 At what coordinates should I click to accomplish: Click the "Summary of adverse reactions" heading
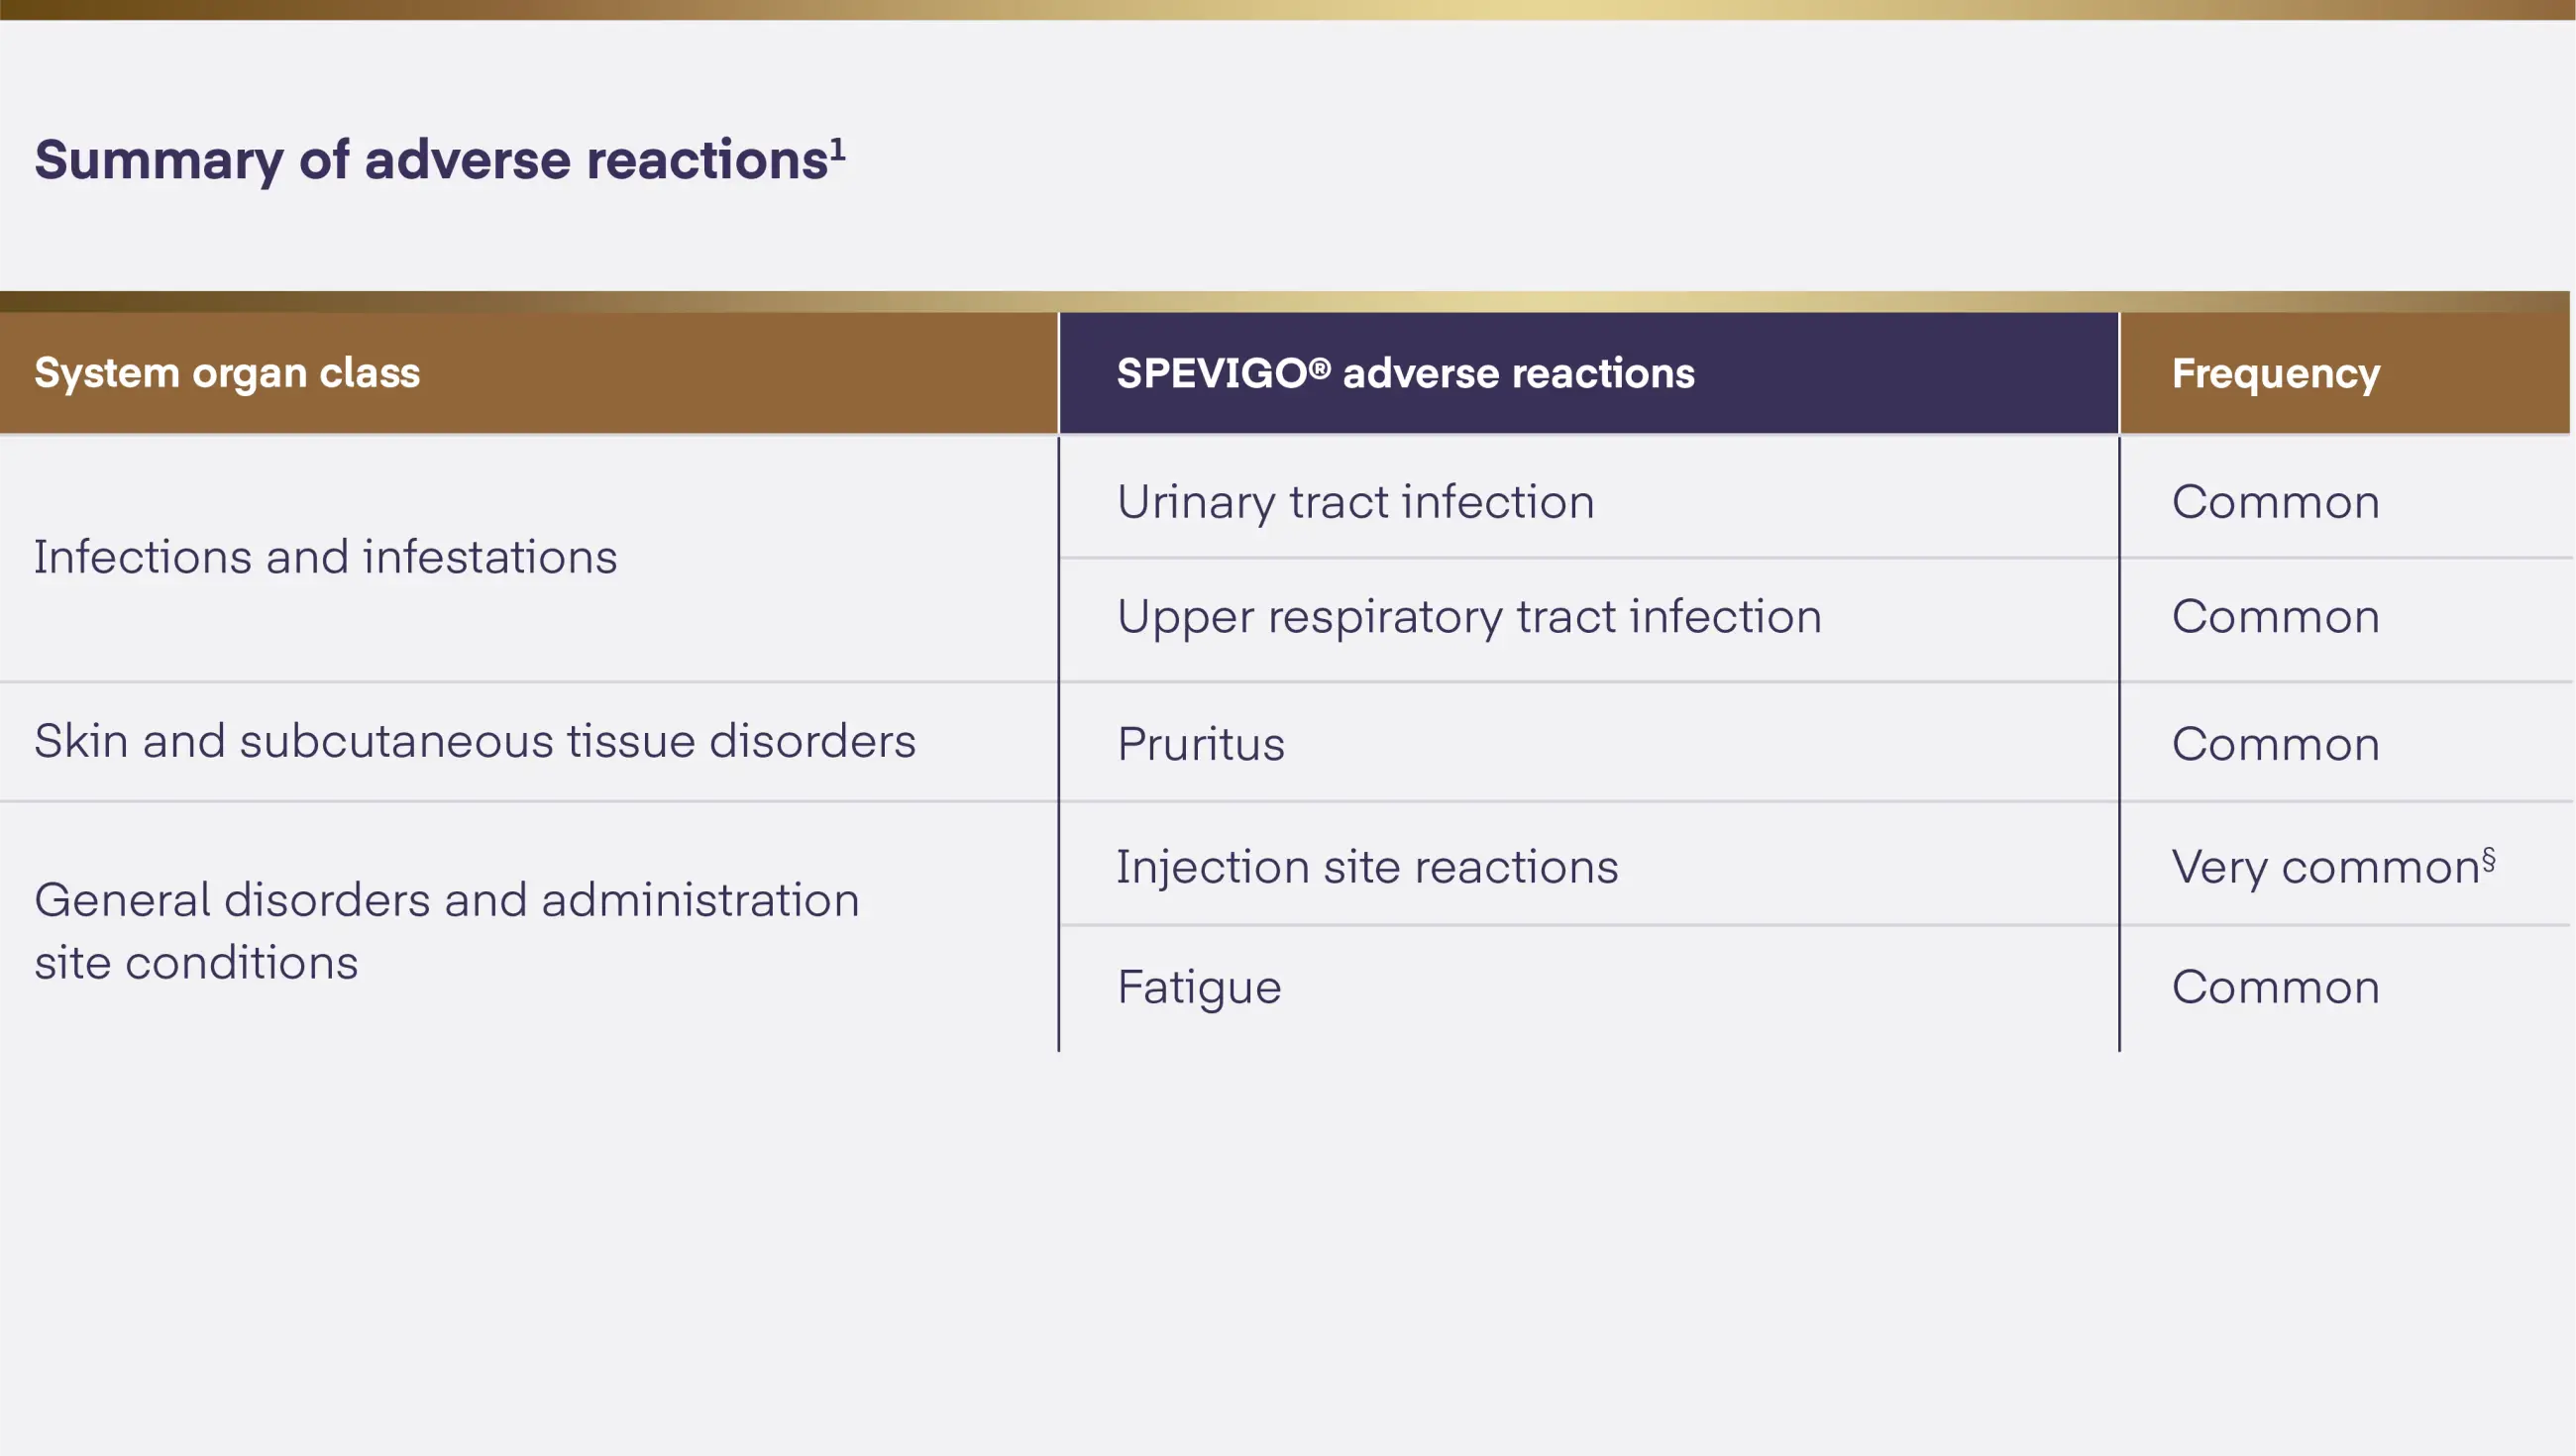pyautogui.click(x=431, y=161)
